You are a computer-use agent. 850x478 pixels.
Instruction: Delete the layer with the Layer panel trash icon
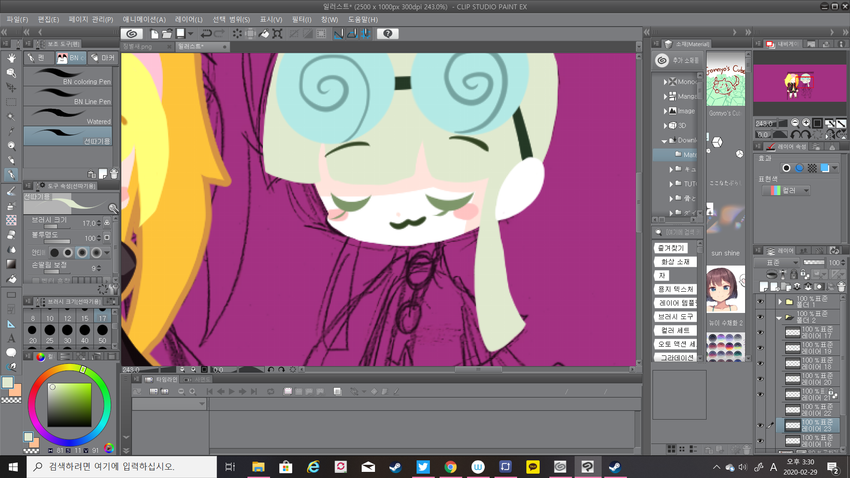tap(841, 286)
